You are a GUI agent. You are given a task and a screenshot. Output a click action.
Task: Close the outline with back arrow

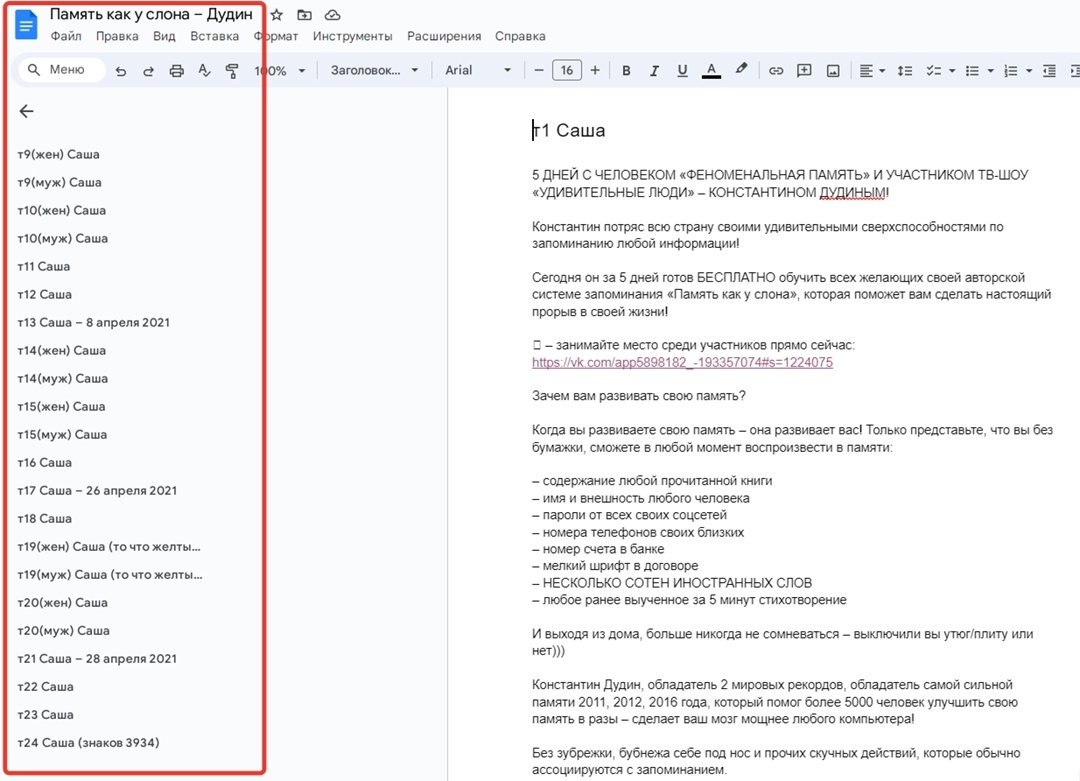[x=26, y=112]
